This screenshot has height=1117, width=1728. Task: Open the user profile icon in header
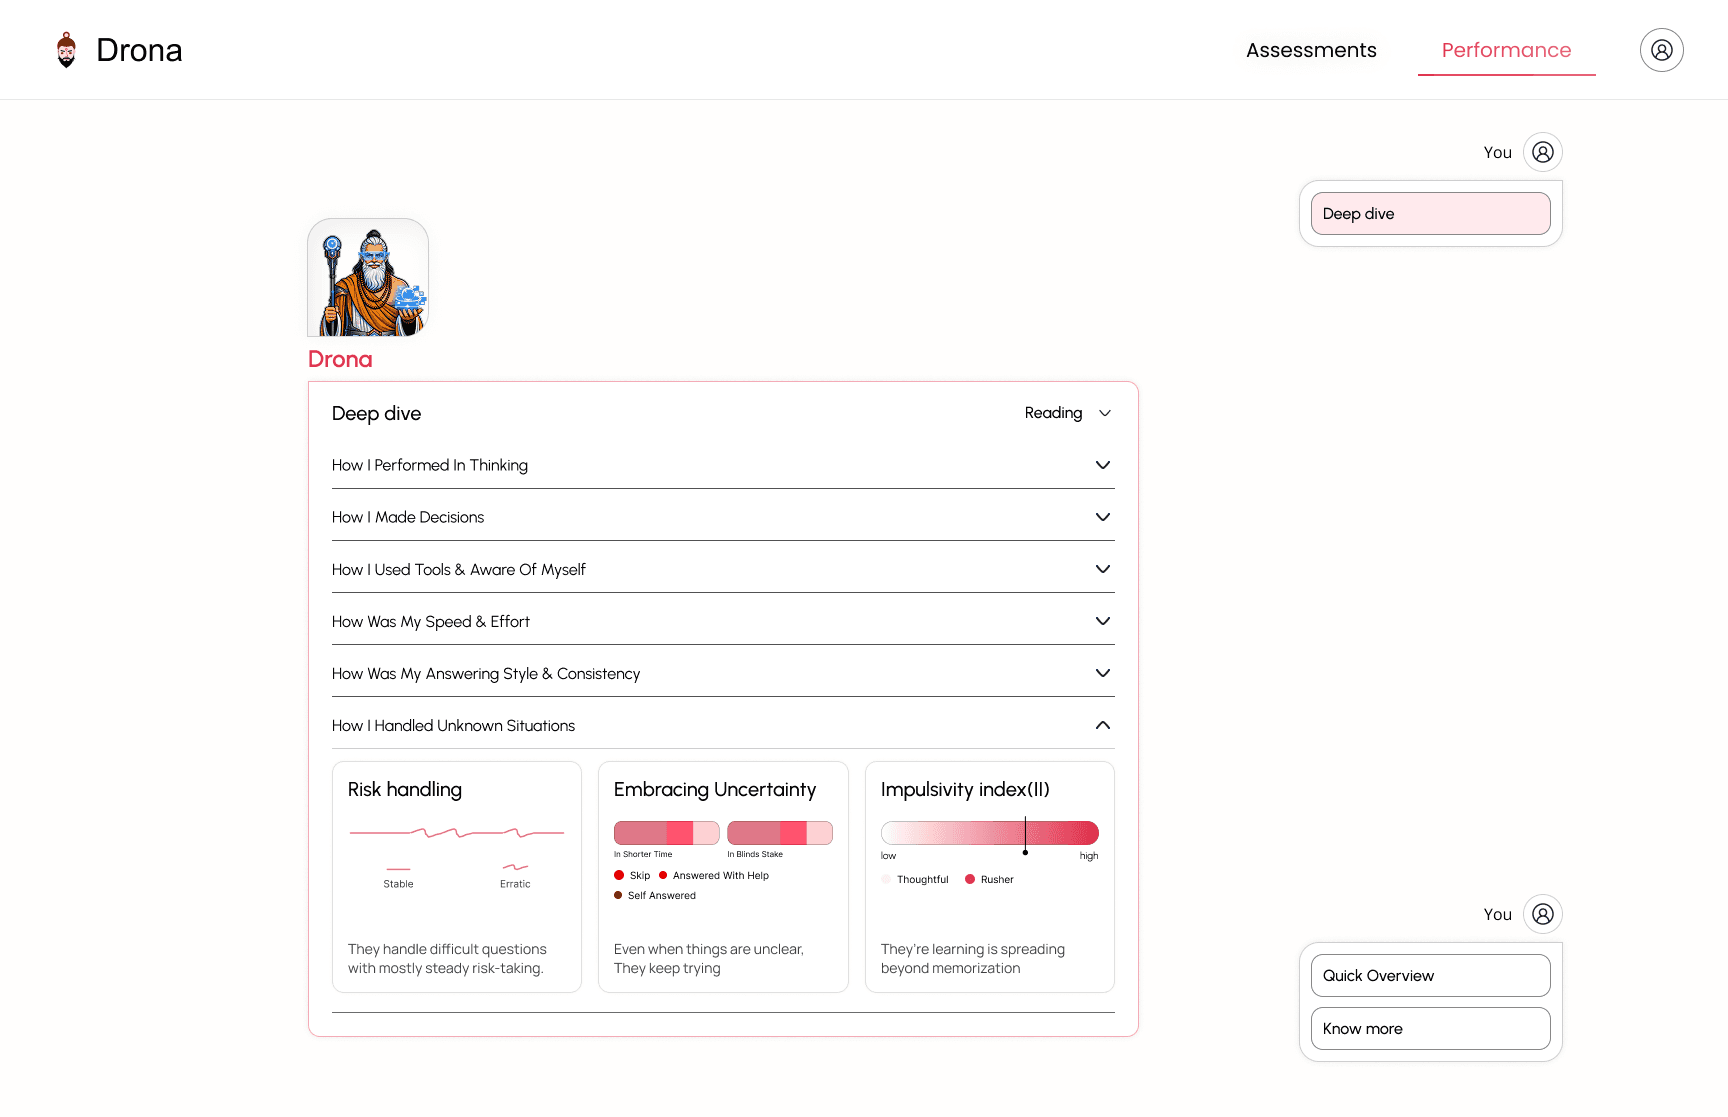click(1661, 50)
